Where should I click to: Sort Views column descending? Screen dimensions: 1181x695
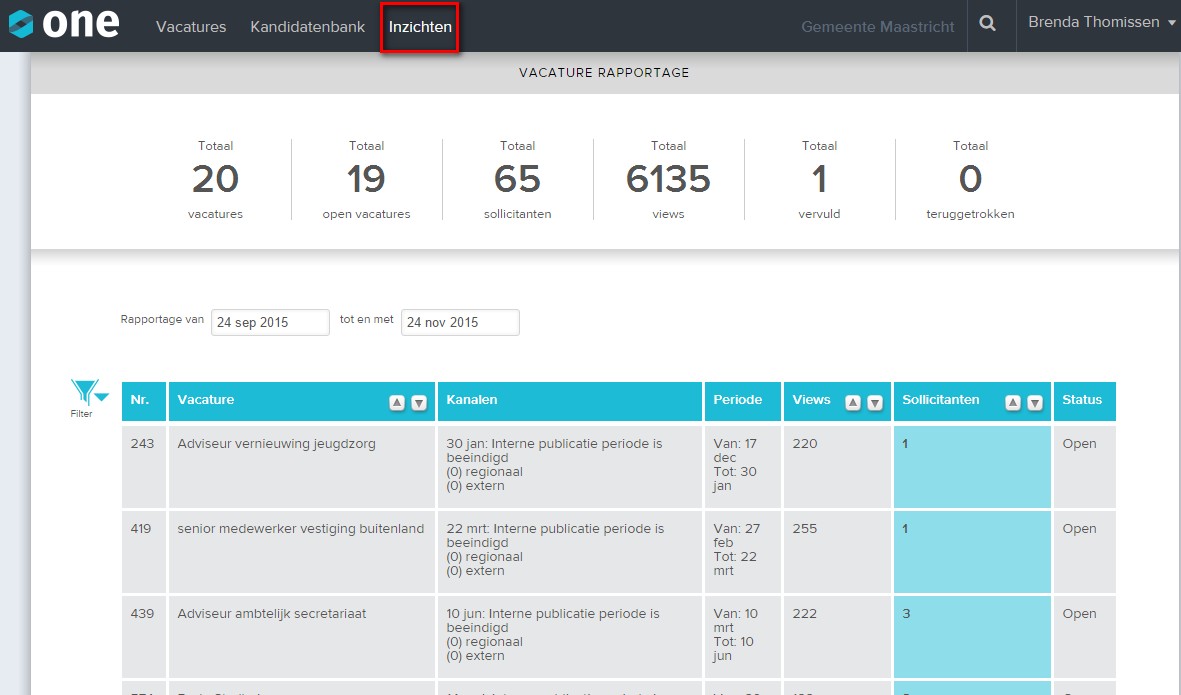coord(875,402)
